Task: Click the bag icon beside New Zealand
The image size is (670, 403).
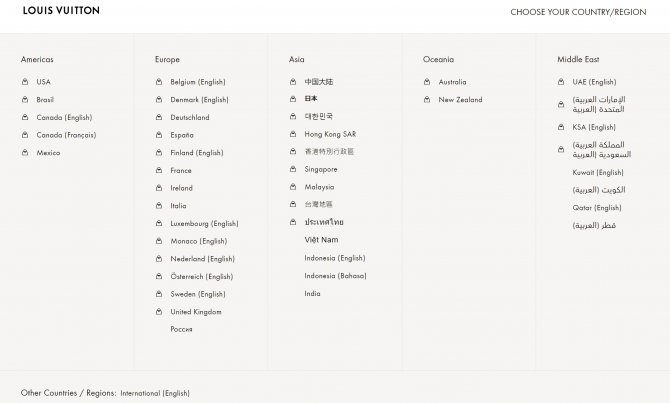Action: (427, 100)
